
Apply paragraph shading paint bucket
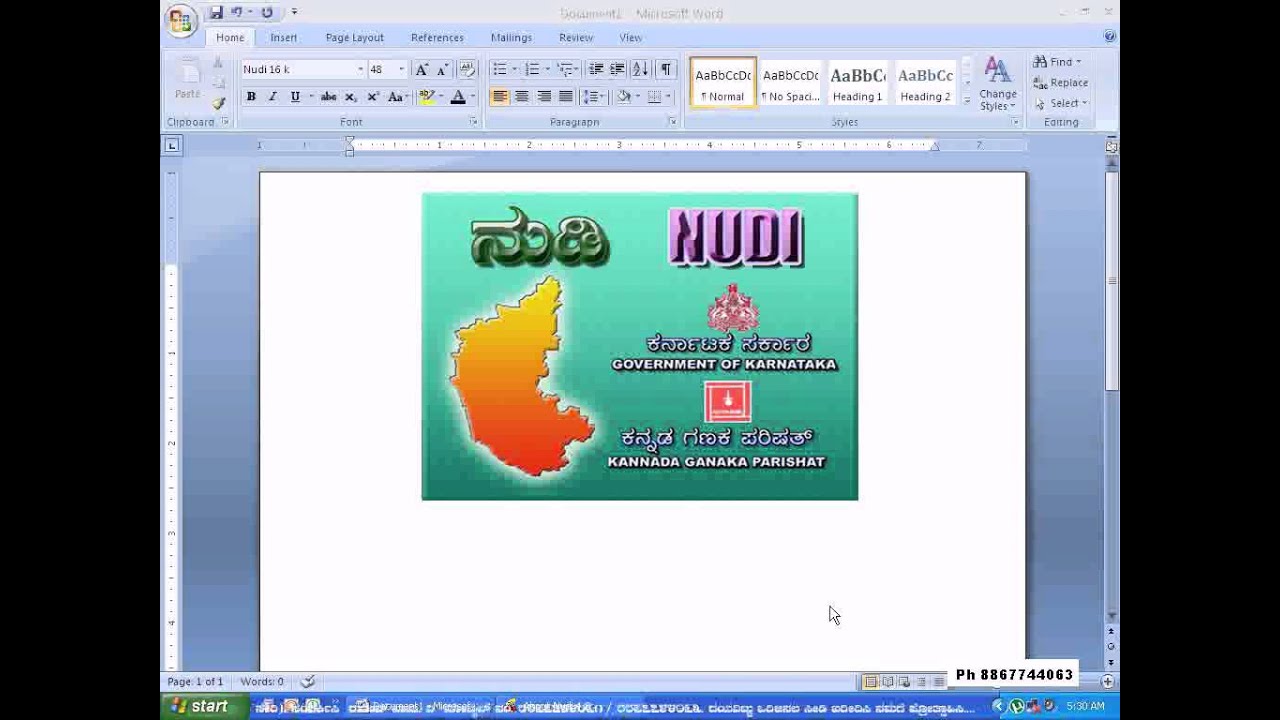[623, 97]
